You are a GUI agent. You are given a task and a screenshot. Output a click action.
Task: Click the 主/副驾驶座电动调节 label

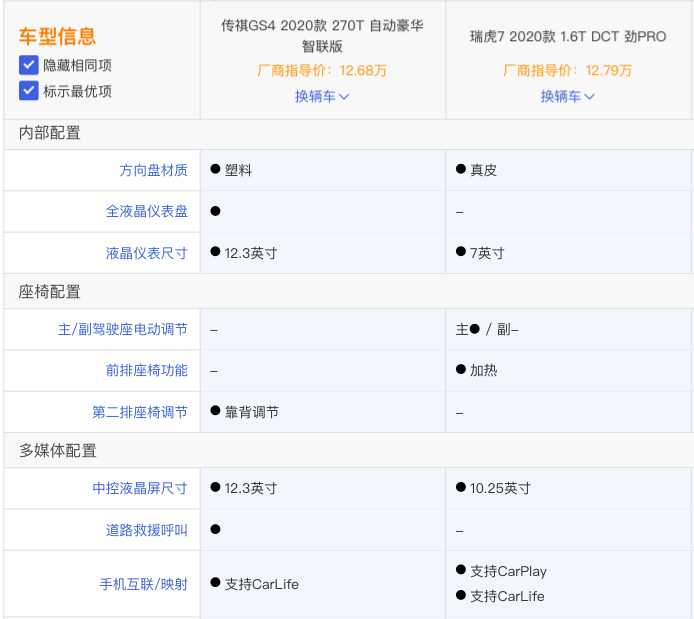point(123,329)
